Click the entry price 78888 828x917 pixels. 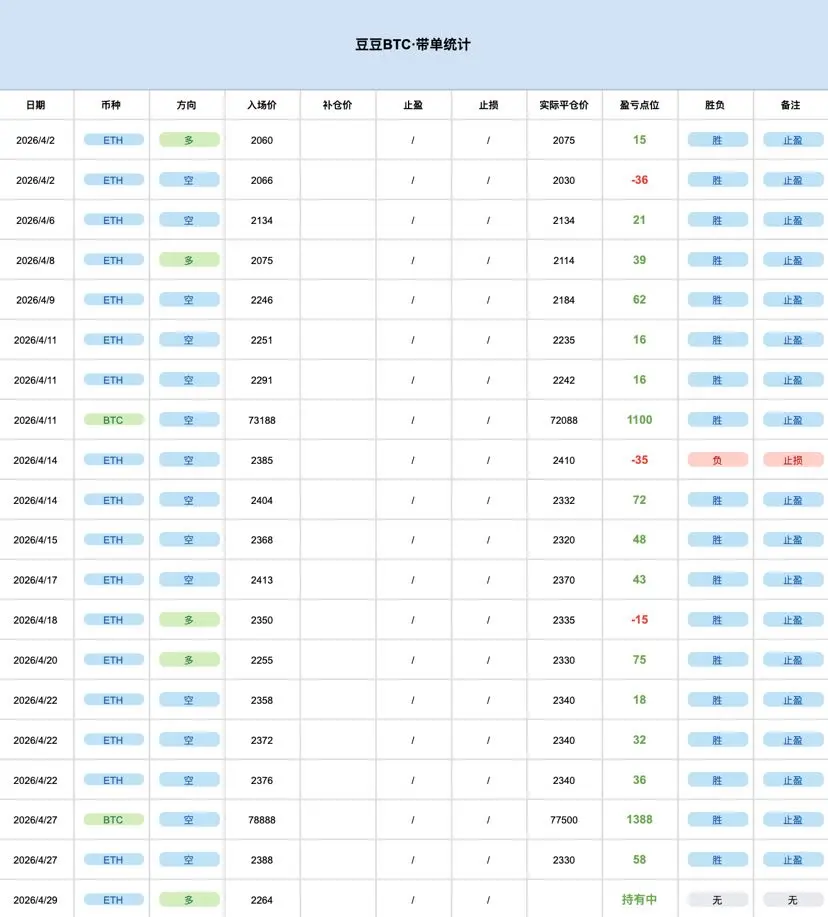(262, 820)
